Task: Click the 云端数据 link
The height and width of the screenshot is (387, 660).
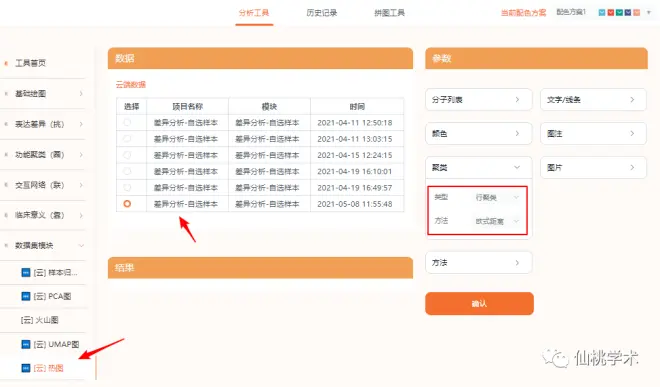Action: pos(130,85)
